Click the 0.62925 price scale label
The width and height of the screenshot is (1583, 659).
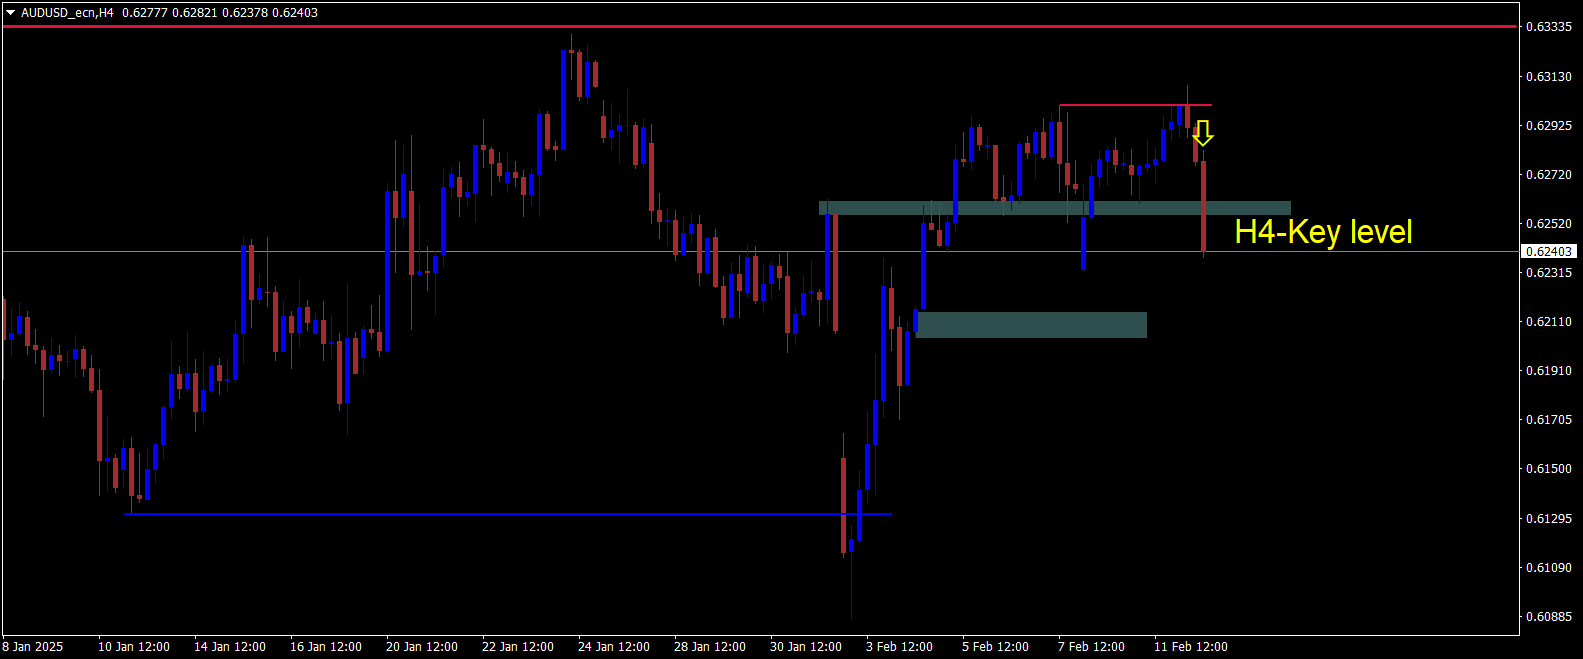tap(1549, 126)
